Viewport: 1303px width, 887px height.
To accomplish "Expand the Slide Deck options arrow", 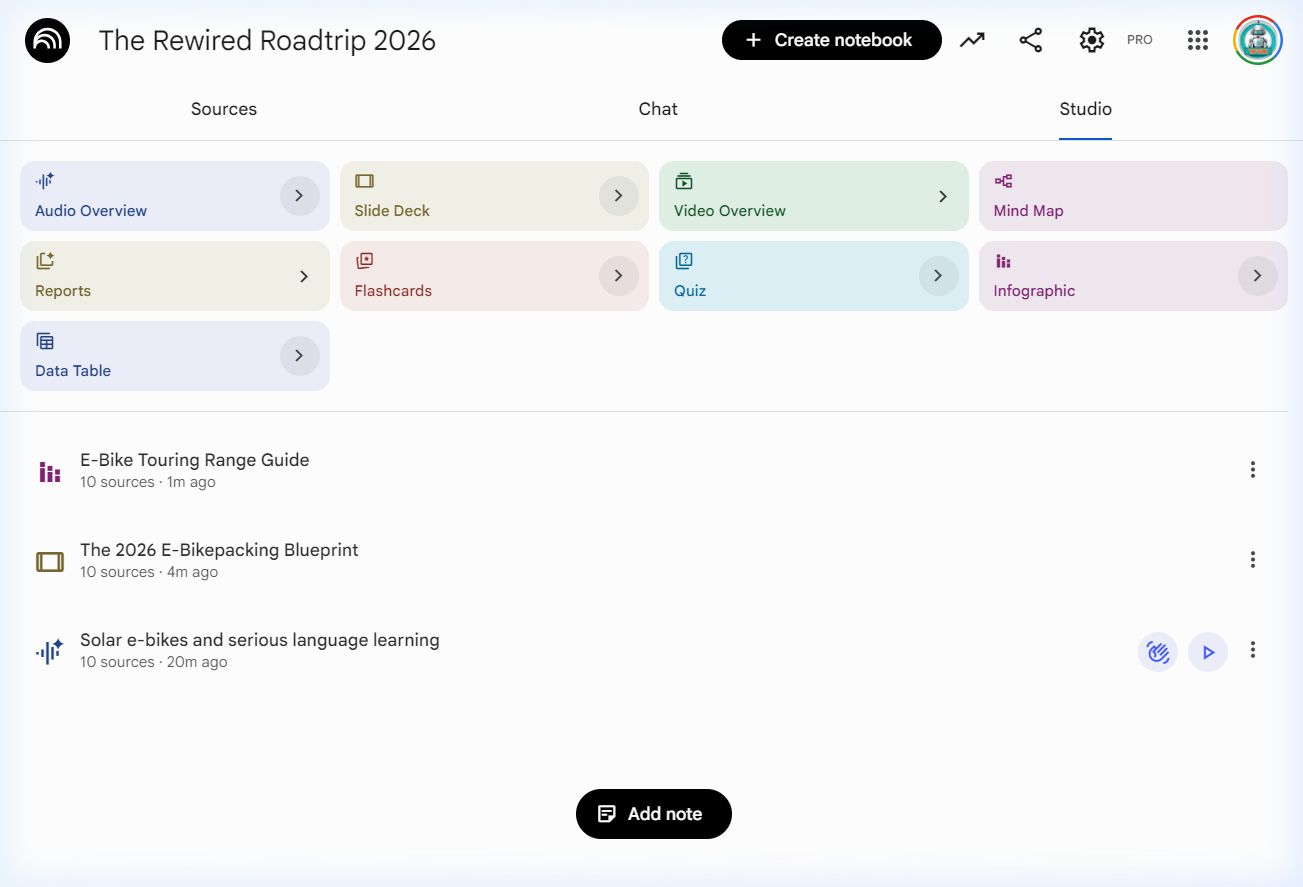I will click(x=618, y=196).
